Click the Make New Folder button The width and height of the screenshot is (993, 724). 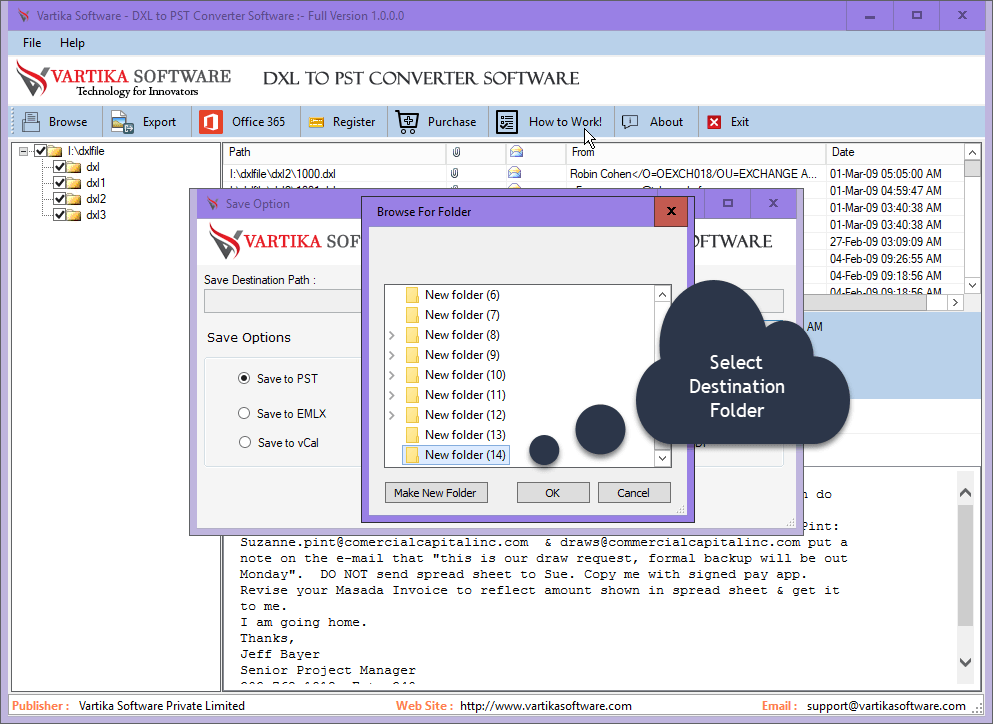436,493
